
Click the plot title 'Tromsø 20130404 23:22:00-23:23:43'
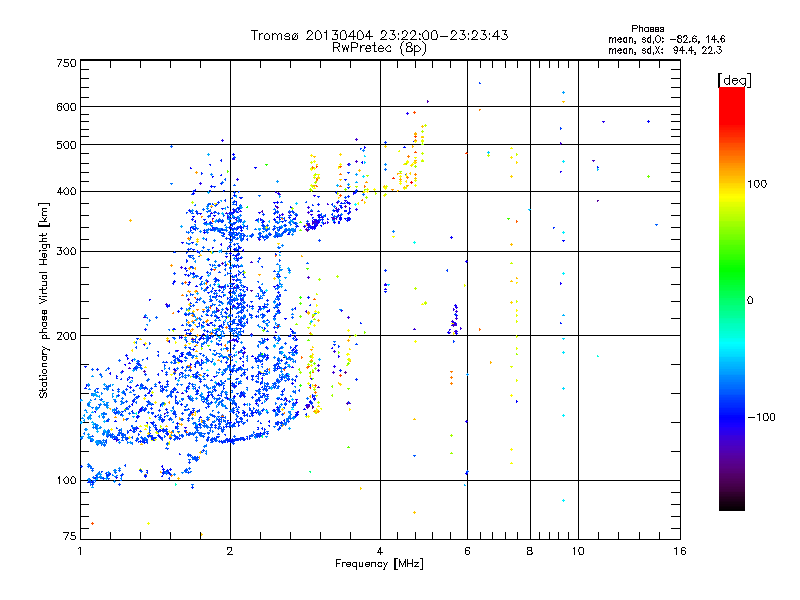[x=379, y=35]
